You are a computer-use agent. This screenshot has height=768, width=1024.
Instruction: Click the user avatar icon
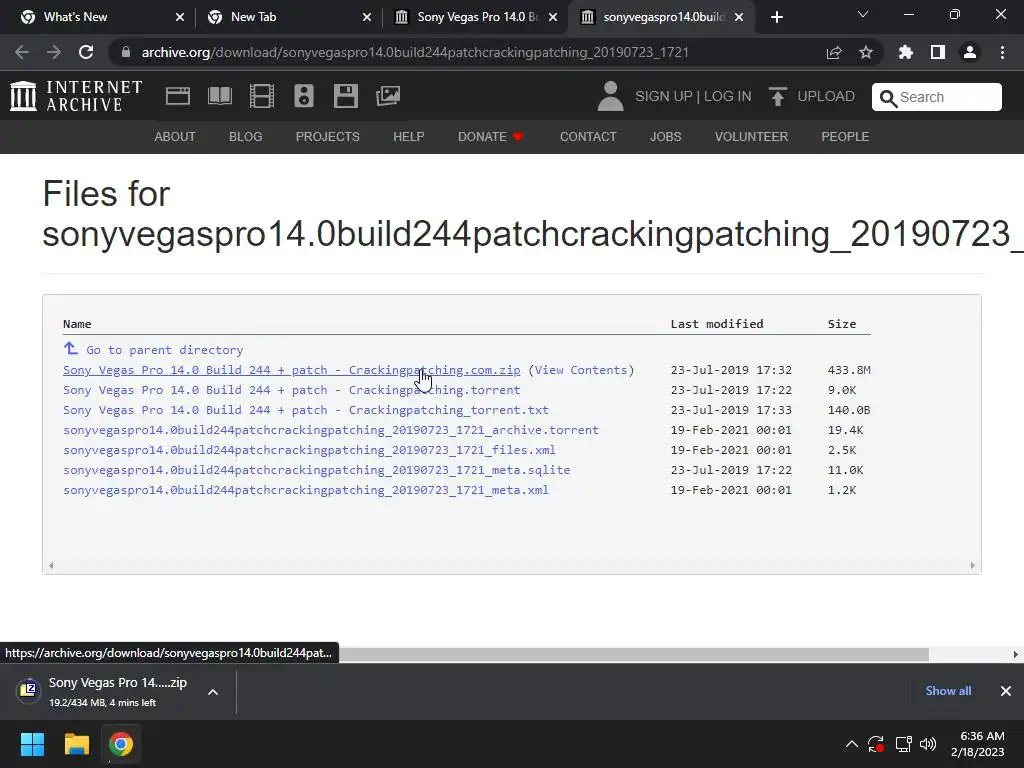[611, 96]
